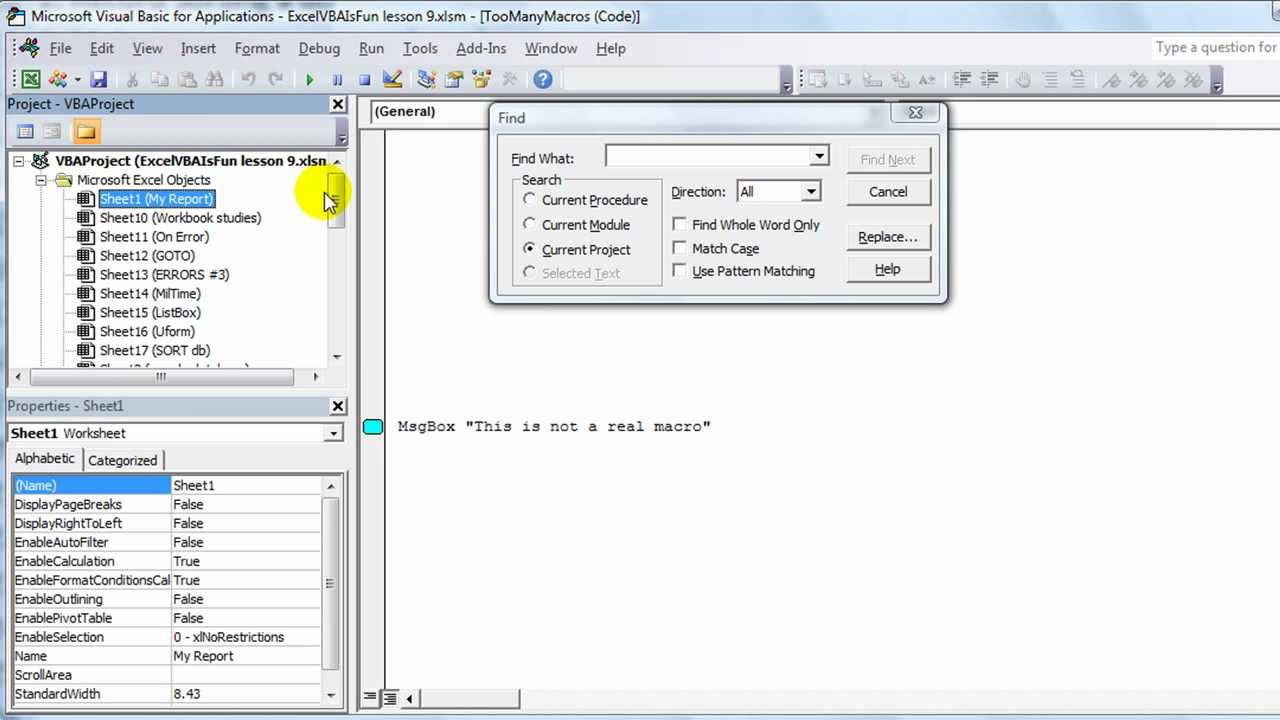Image resolution: width=1280 pixels, height=720 pixels.
Task: Click View Code icon in Project panel
Action: [26, 131]
